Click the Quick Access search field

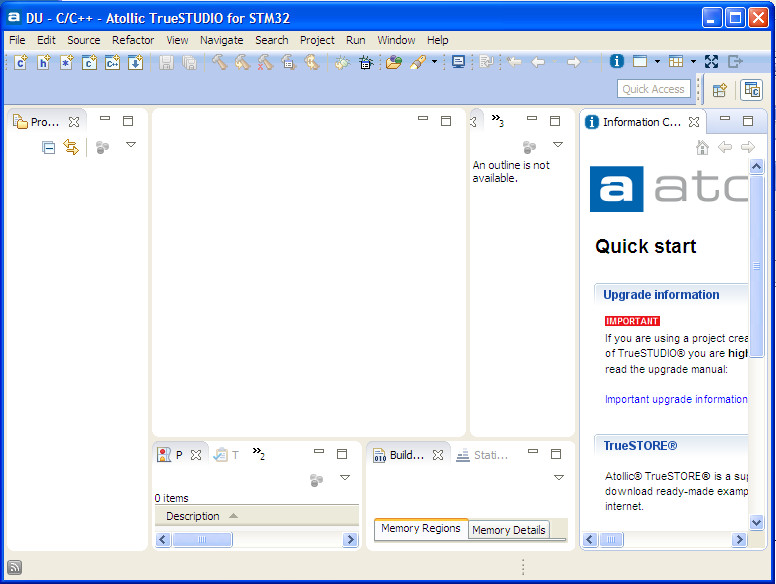[653, 89]
